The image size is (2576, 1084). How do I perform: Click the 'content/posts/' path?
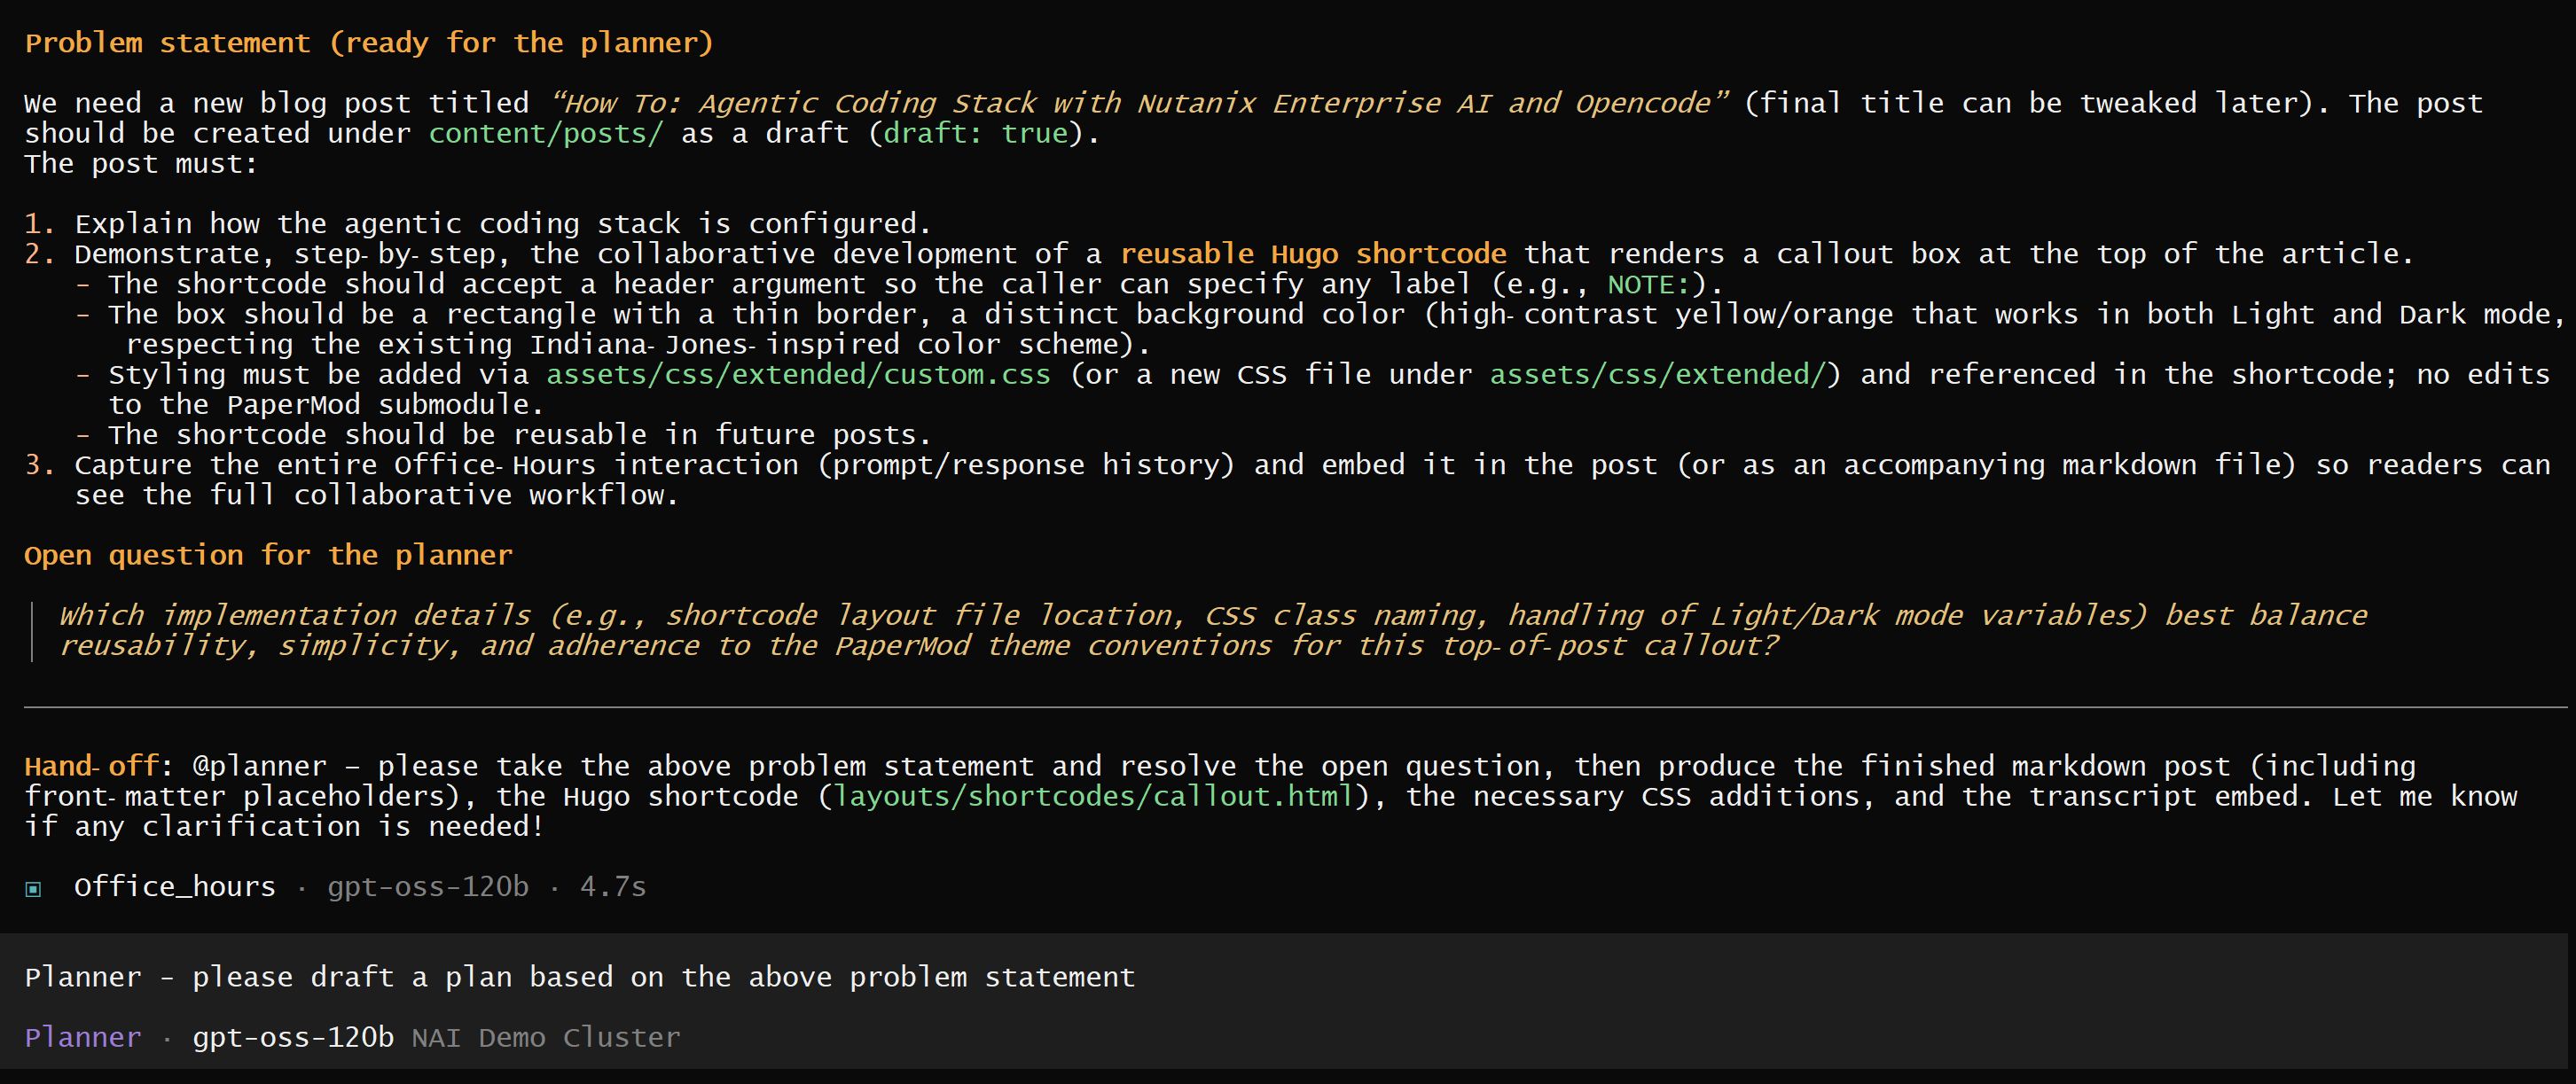coord(546,133)
